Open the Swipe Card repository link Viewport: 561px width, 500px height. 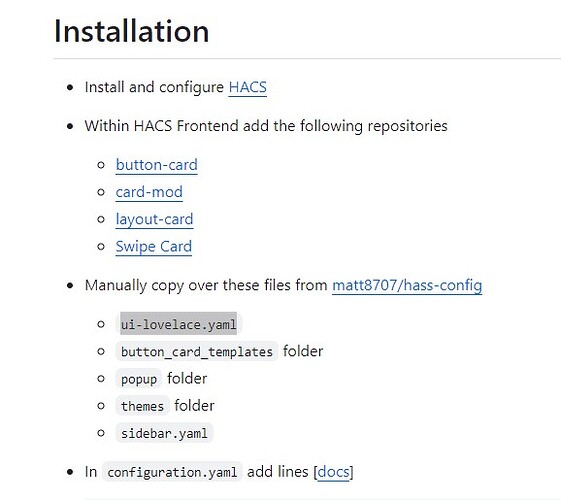[x=153, y=246]
